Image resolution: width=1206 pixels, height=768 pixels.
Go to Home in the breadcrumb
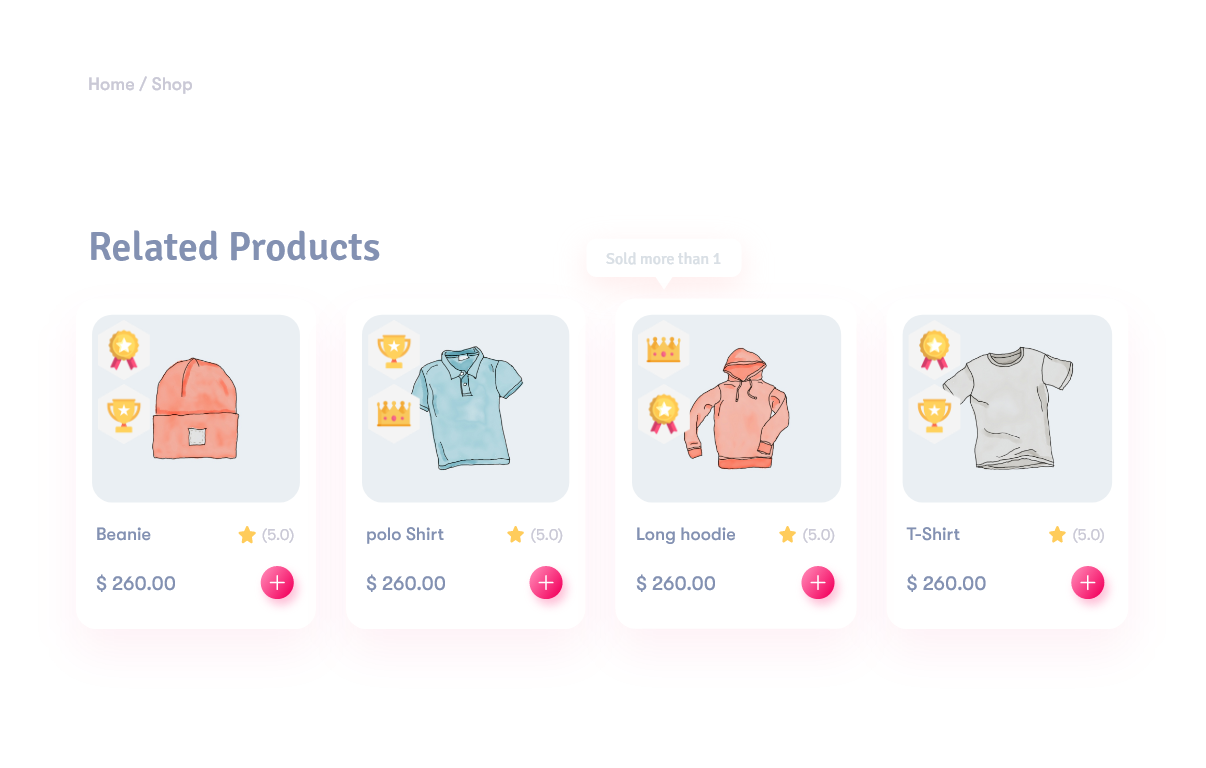point(111,84)
